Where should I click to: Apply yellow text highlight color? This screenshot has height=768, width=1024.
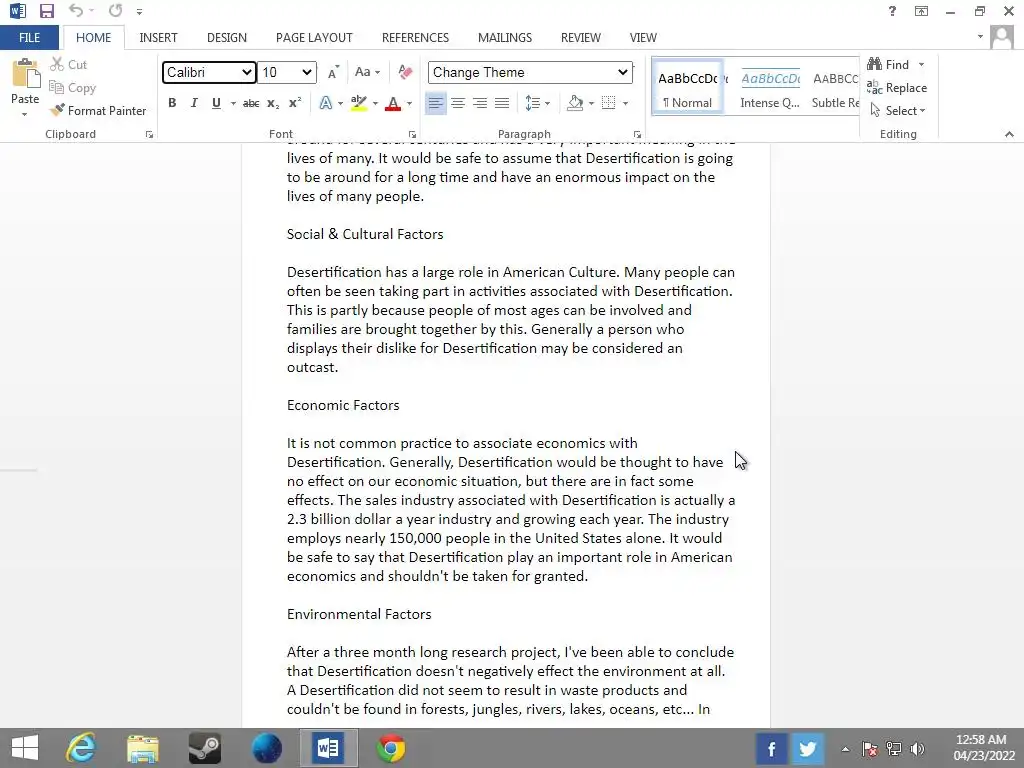pyautogui.click(x=359, y=103)
